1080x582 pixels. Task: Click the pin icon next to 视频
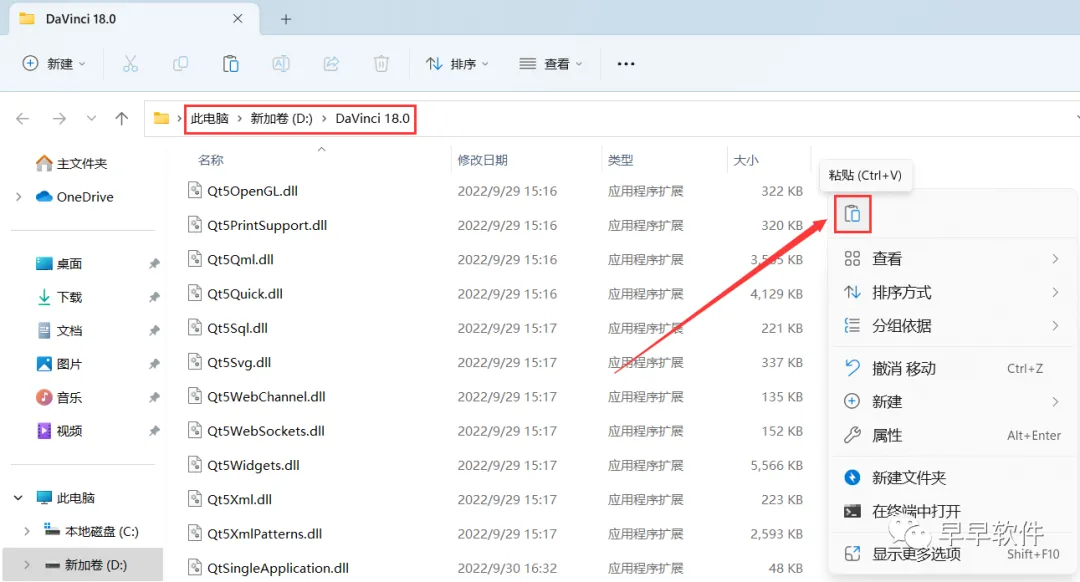pos(154,430)
